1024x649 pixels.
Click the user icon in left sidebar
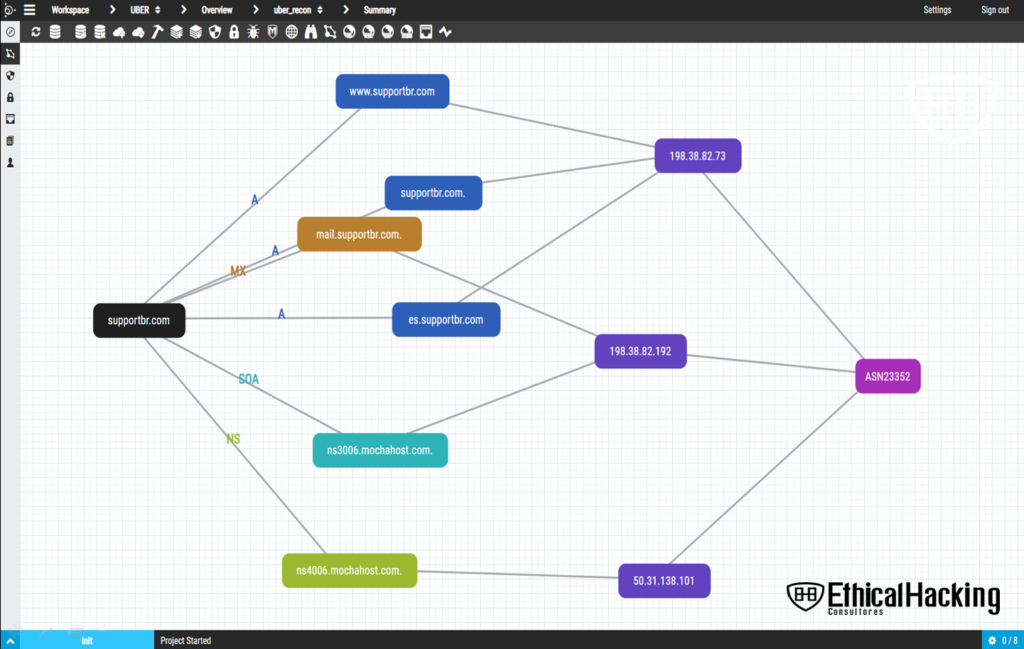point(10,162)
